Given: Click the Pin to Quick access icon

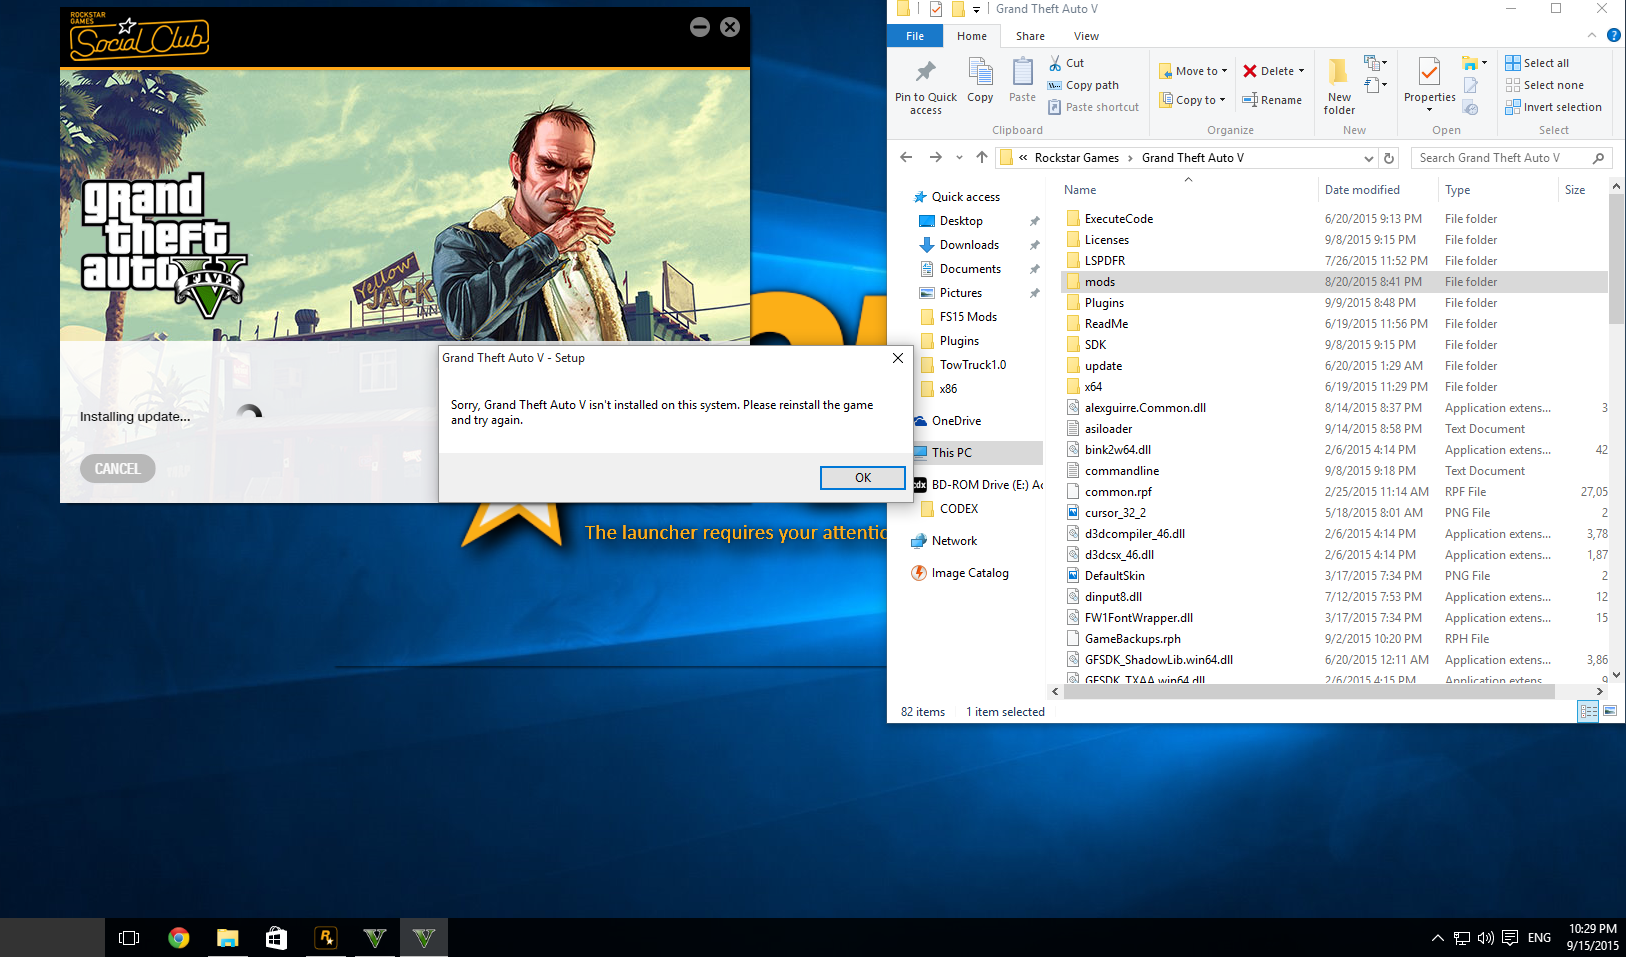Looking at the screenshot, I should (x=925, y=72).
